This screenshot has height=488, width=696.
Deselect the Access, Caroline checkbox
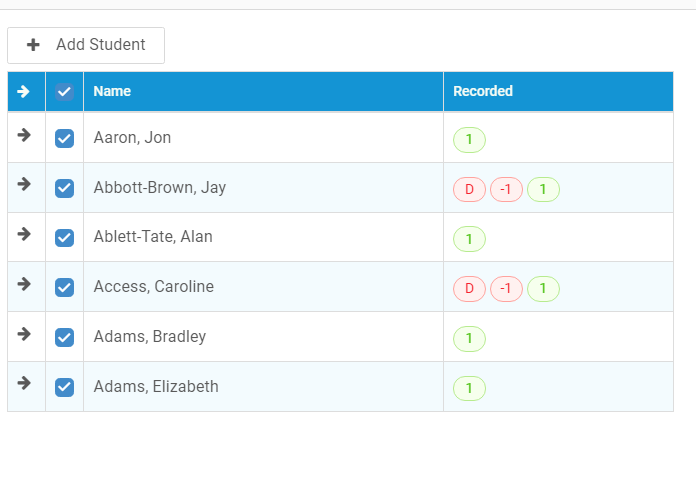64,287
